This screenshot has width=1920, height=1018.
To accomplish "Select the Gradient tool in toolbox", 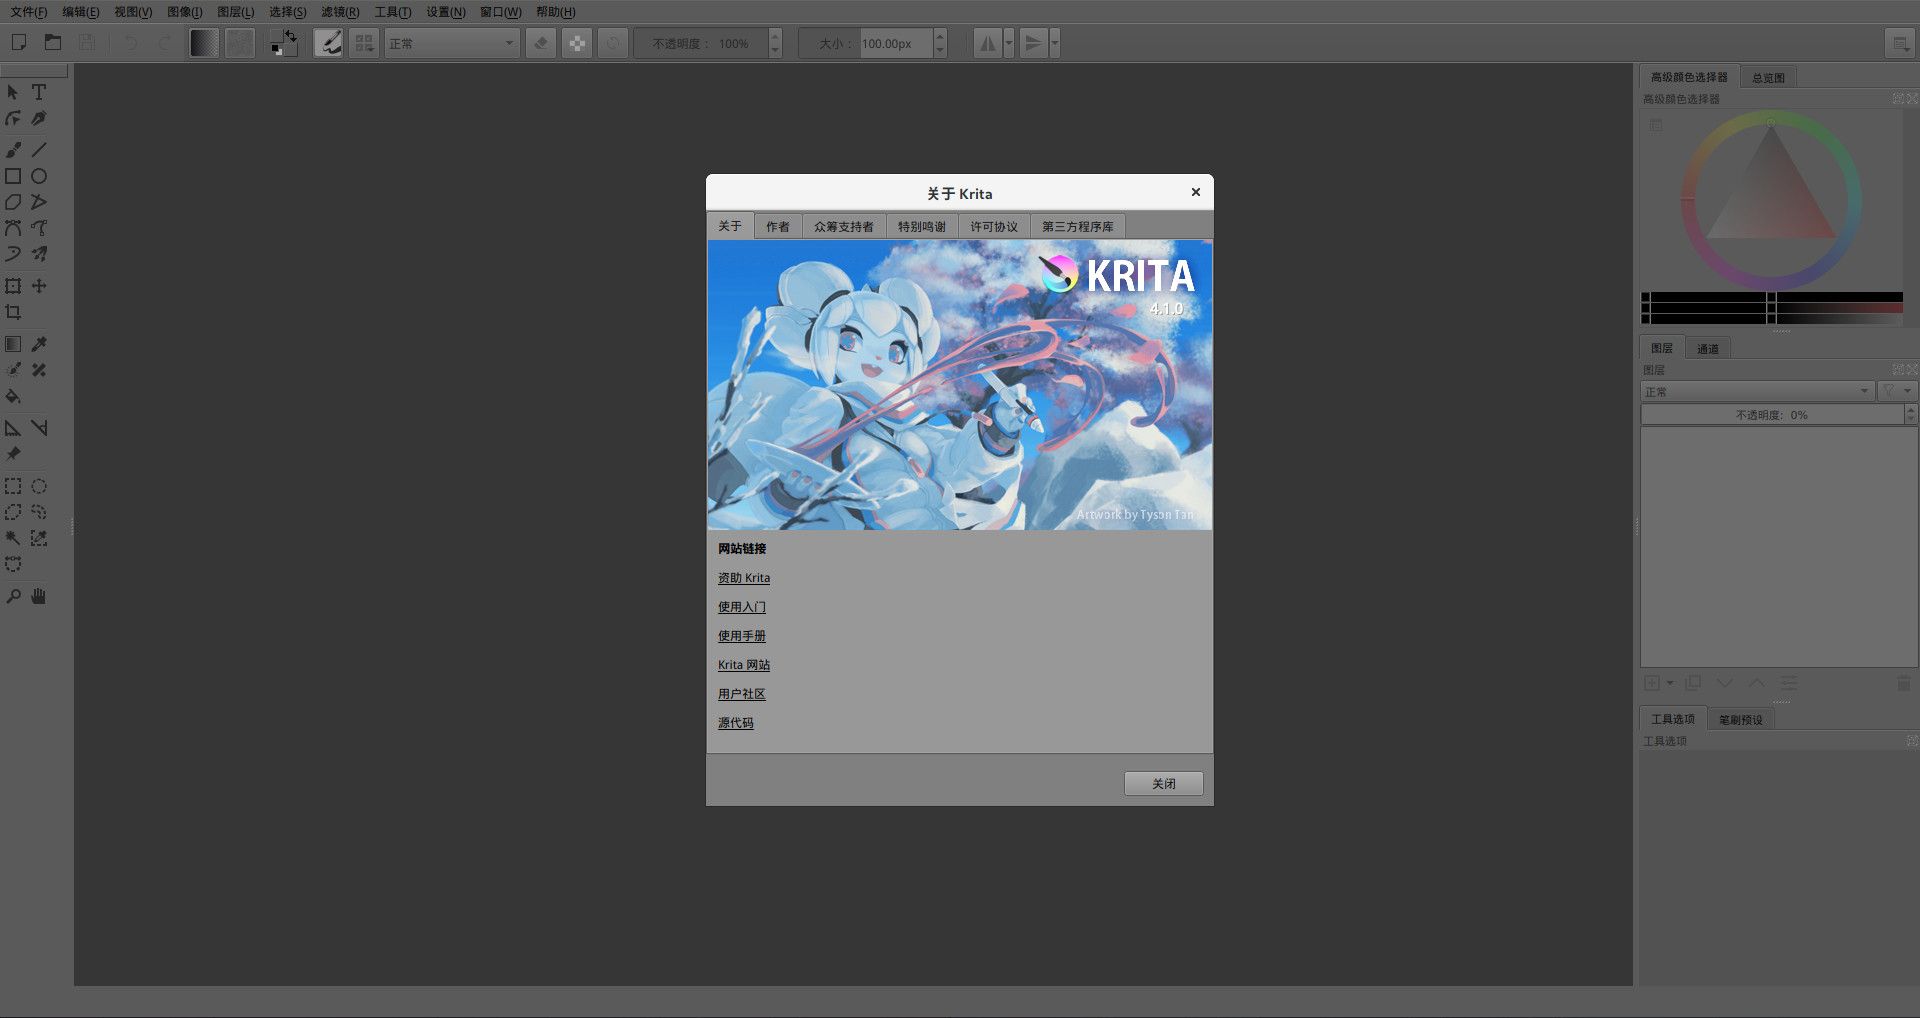I will (x=13, y=344).
